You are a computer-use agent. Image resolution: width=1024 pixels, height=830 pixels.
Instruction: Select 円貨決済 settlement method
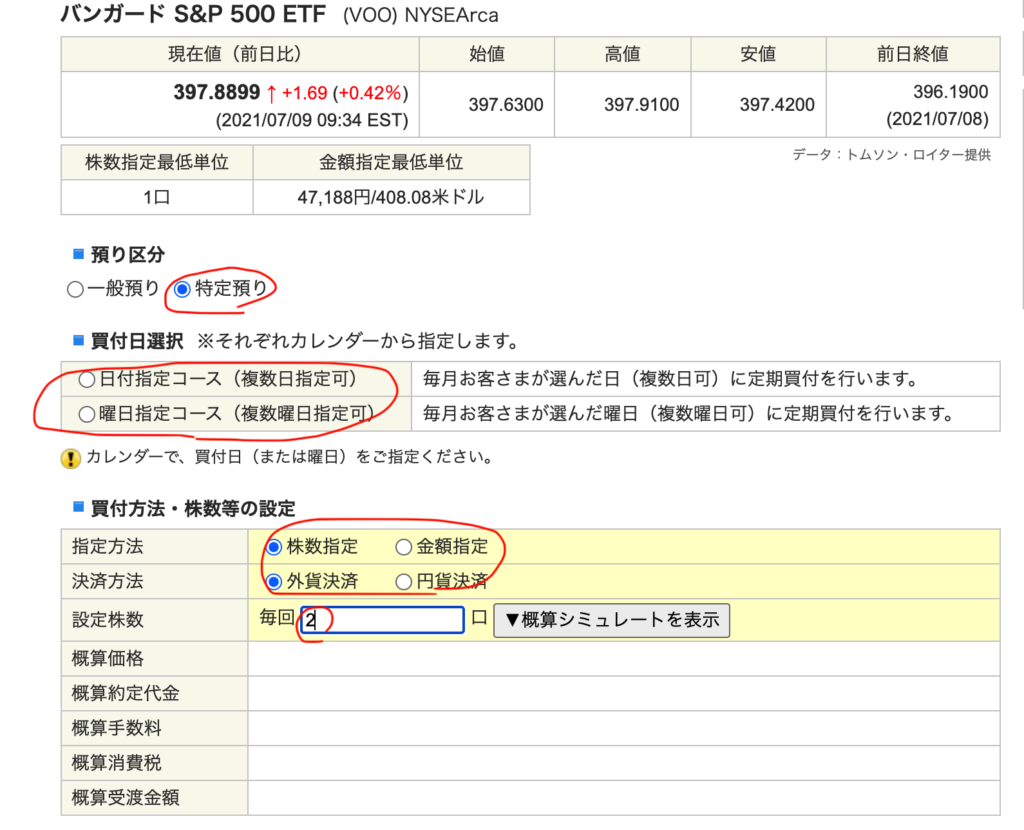click(x=404, y=581)
